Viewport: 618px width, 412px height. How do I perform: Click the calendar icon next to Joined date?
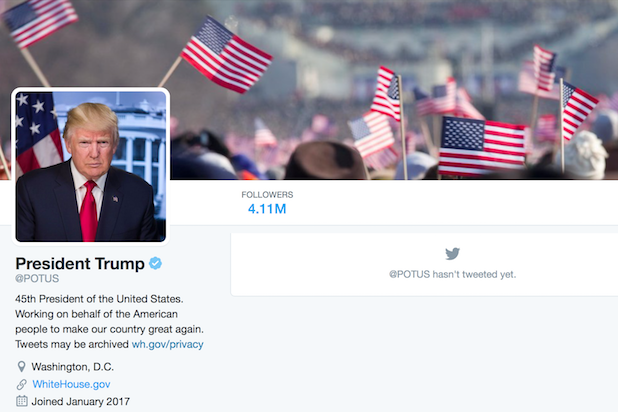[x=22, y=401]
